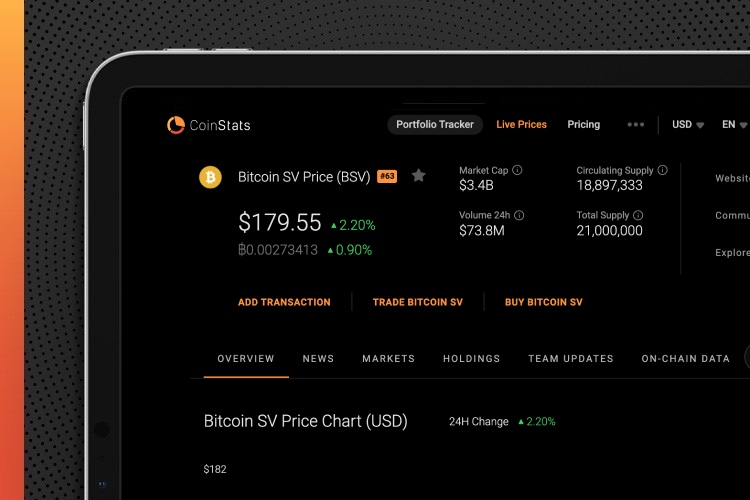This screenshot has width=750, height=500.
Task: Toggle the favorite star for Bitcoin SV
Action: click(x=419, y=176)
